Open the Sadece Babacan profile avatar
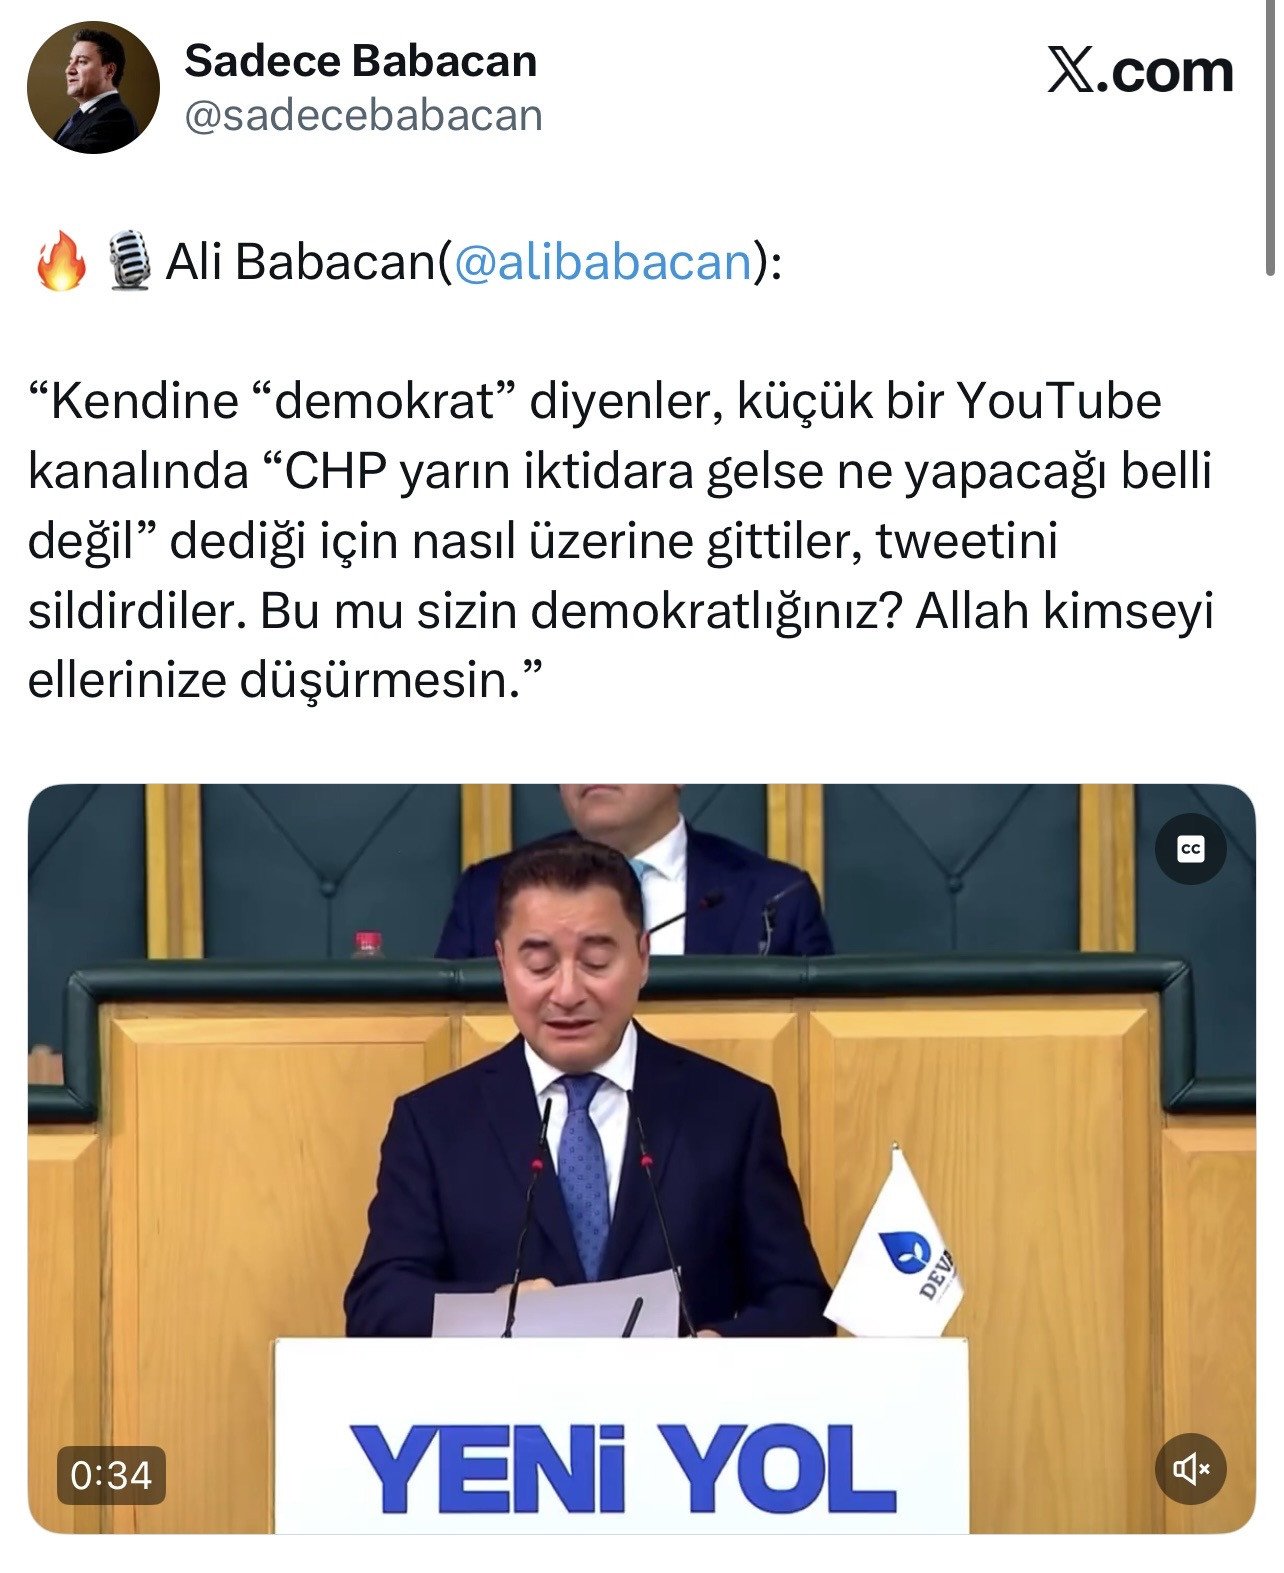 pyautogui.click(x=93, y=87)
